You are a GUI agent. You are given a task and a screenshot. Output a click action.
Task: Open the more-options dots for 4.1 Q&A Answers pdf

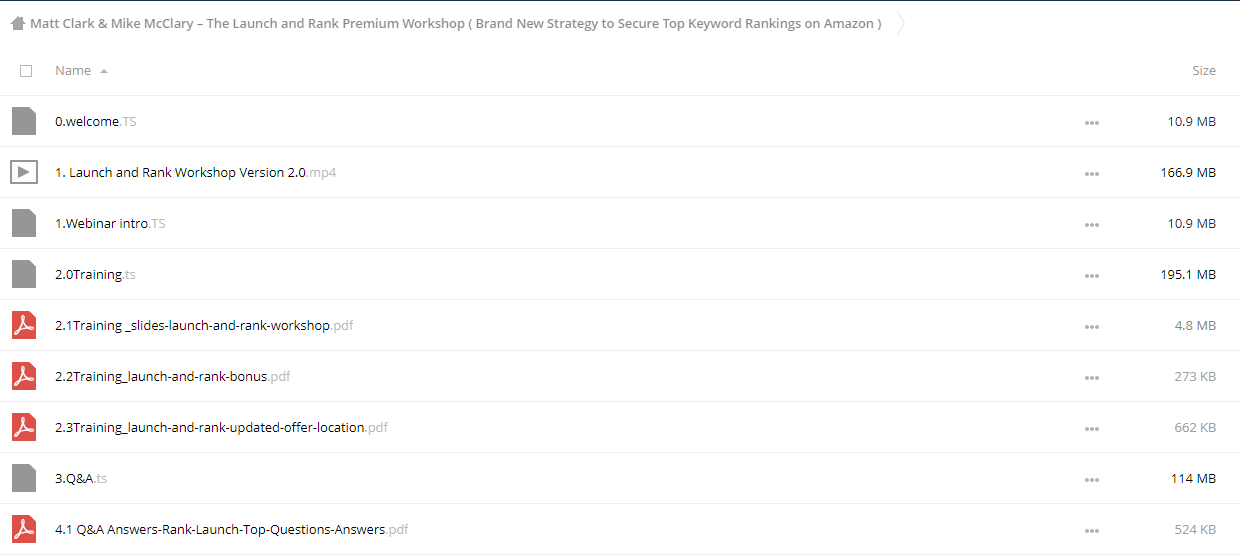coord(1092,530)
